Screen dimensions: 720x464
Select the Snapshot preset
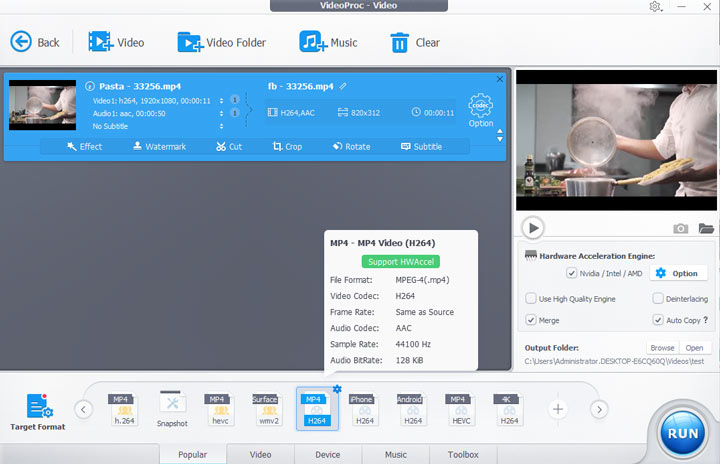(172, 409)
